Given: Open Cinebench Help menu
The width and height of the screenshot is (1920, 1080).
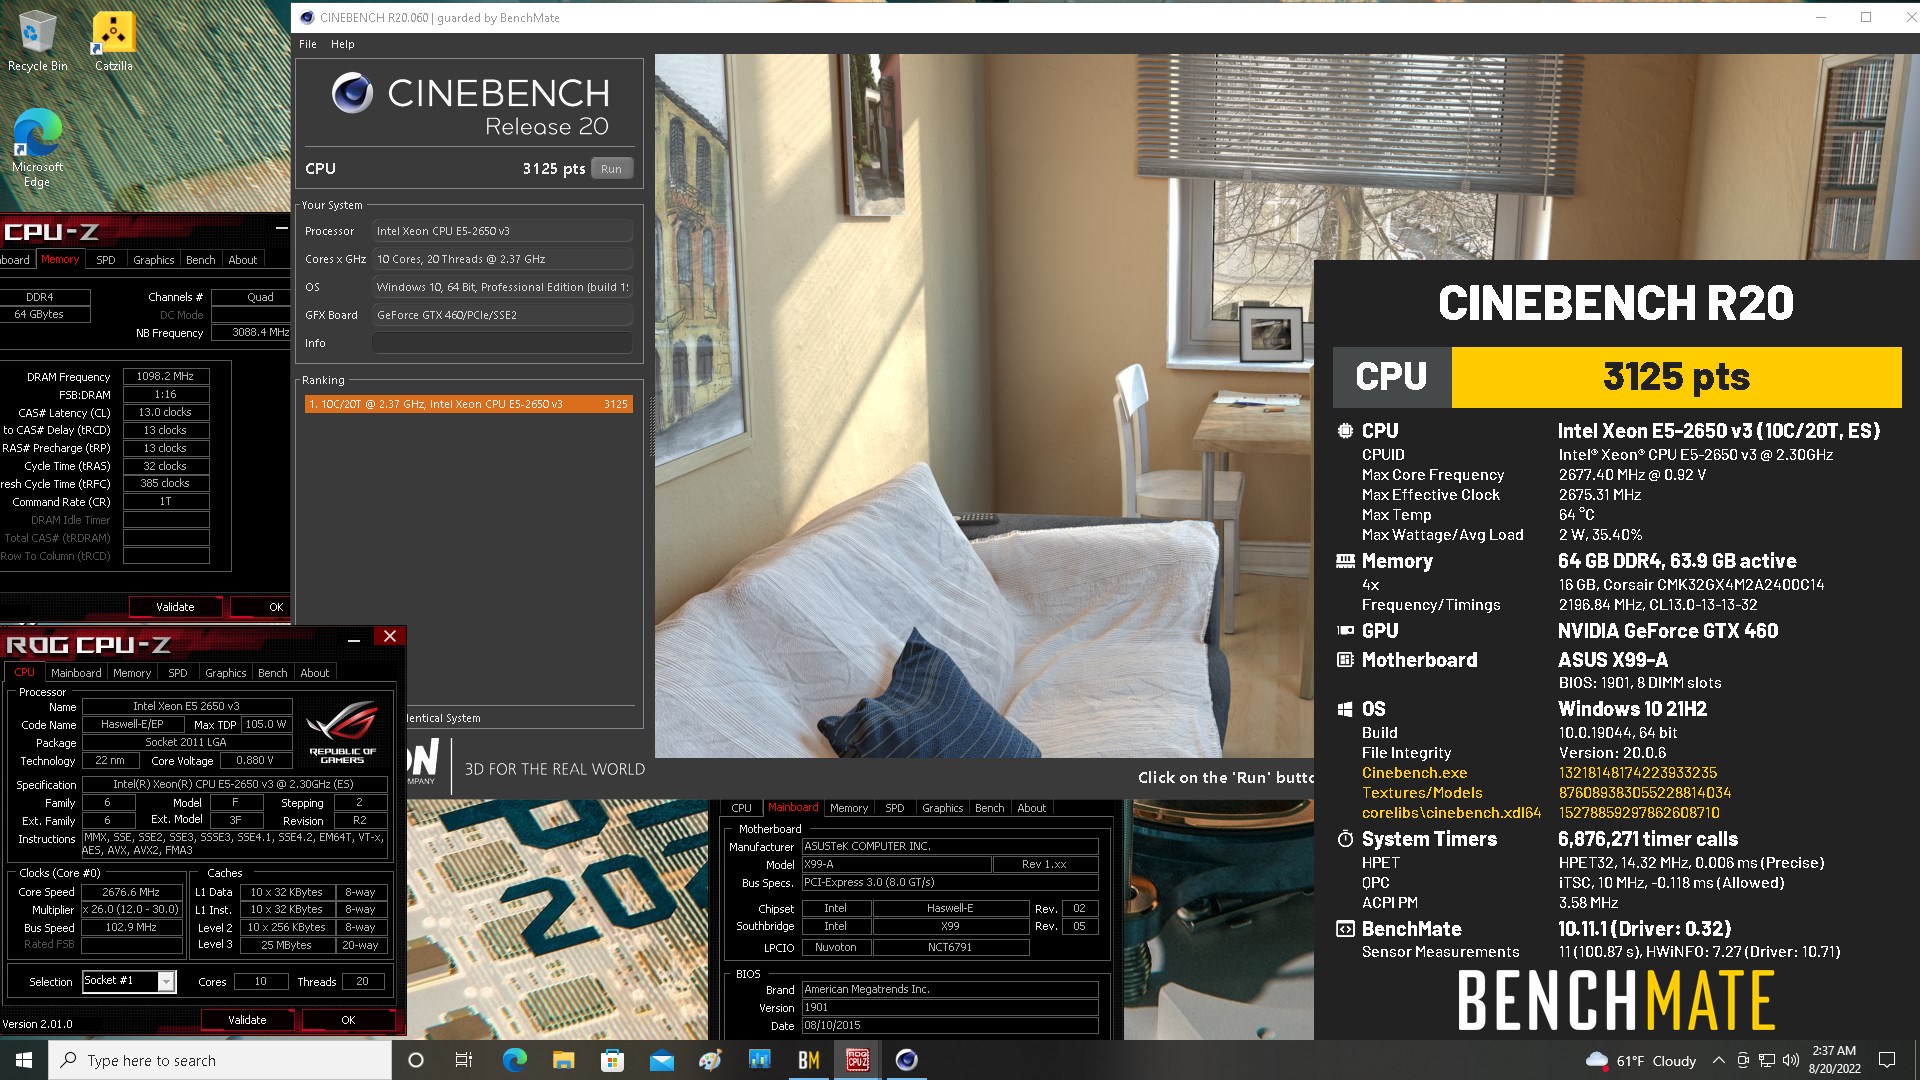Looking at the screenshot, I should point(343,44).
